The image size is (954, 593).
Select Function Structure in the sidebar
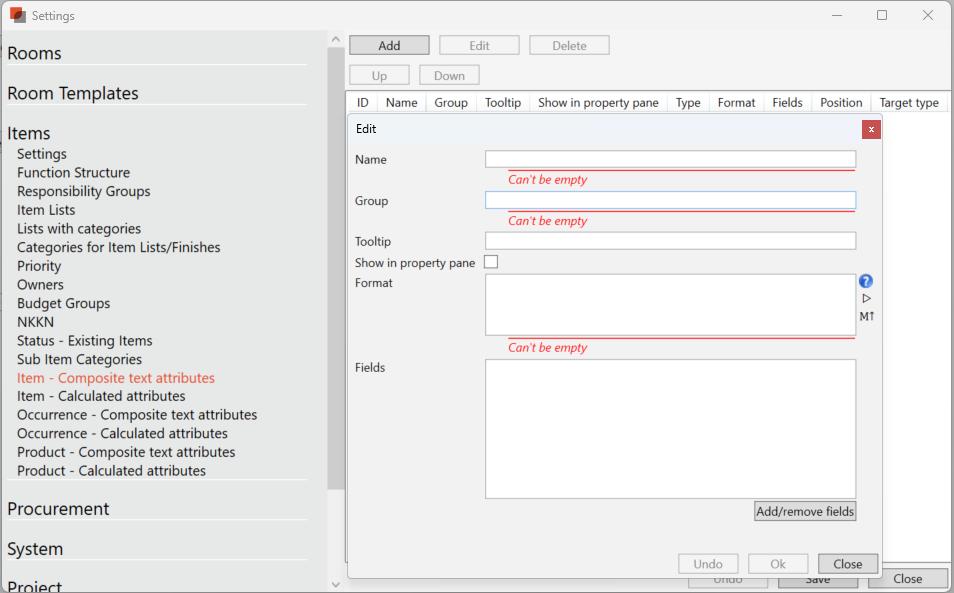point(73,173)
